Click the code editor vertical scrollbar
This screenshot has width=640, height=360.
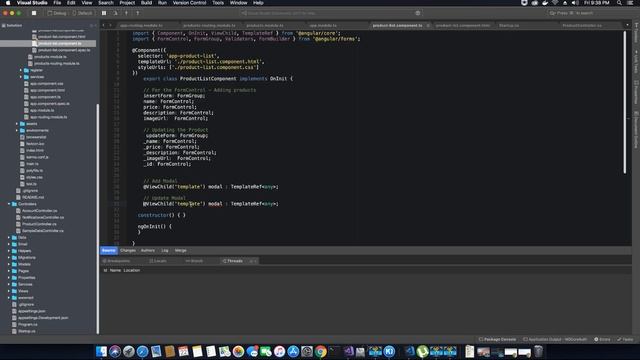[625, 102]
